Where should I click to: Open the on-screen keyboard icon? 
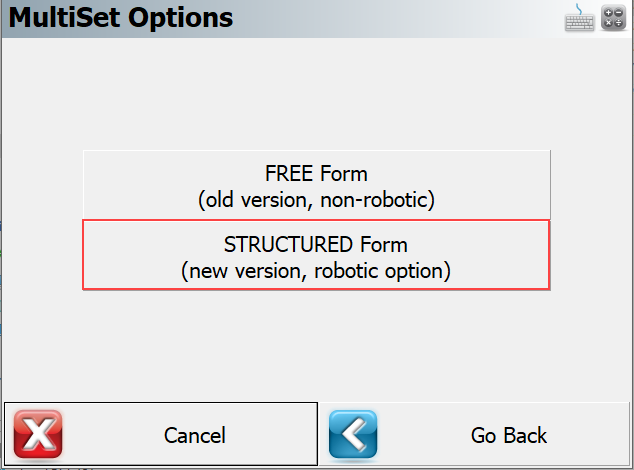pyautogui.click(x=579, y=18)
